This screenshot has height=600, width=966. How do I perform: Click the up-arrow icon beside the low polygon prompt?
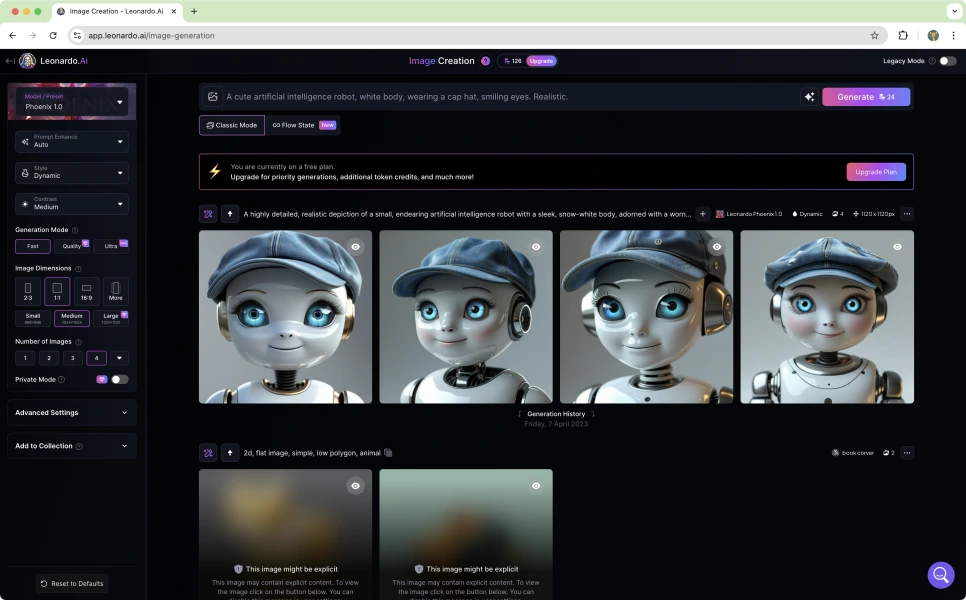click(230, 453)
